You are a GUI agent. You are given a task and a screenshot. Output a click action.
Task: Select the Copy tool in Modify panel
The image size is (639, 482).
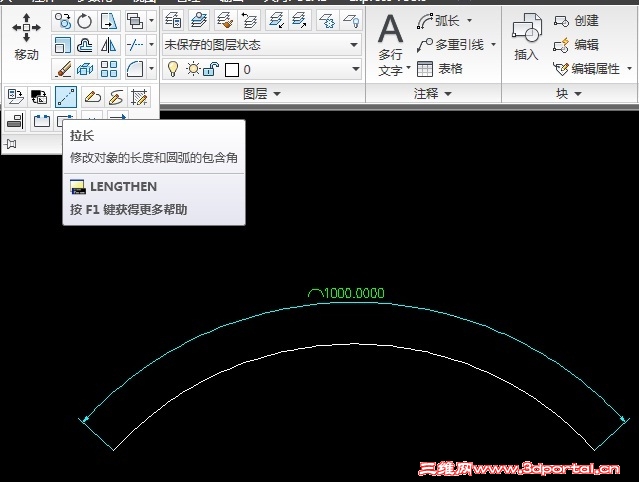point(63,21)
